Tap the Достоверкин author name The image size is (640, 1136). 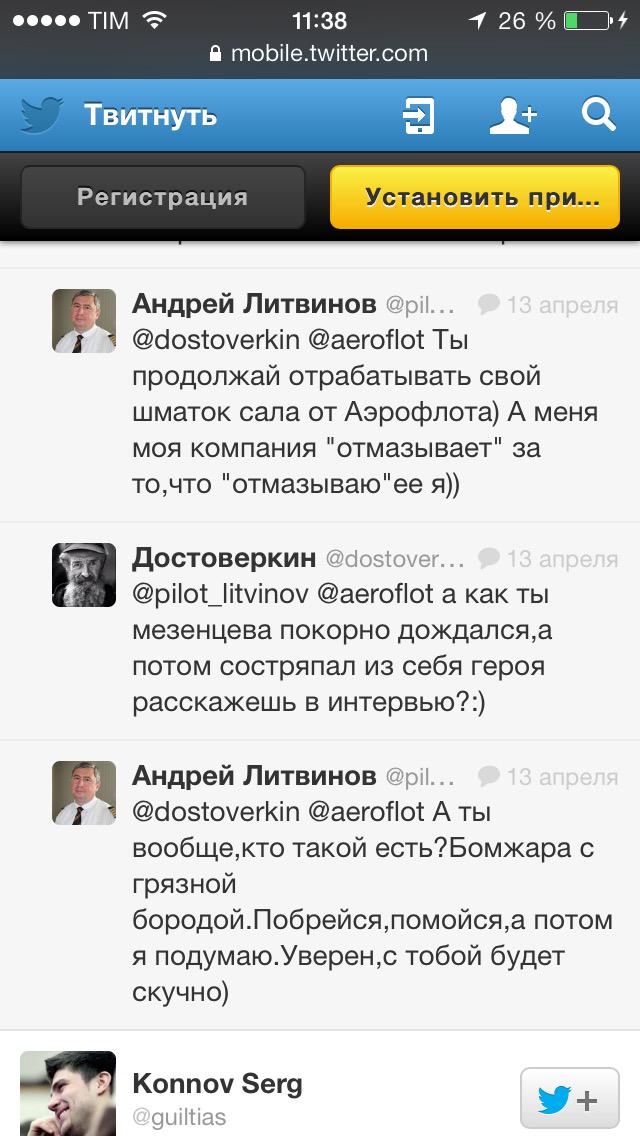click(x=224, y=557)
